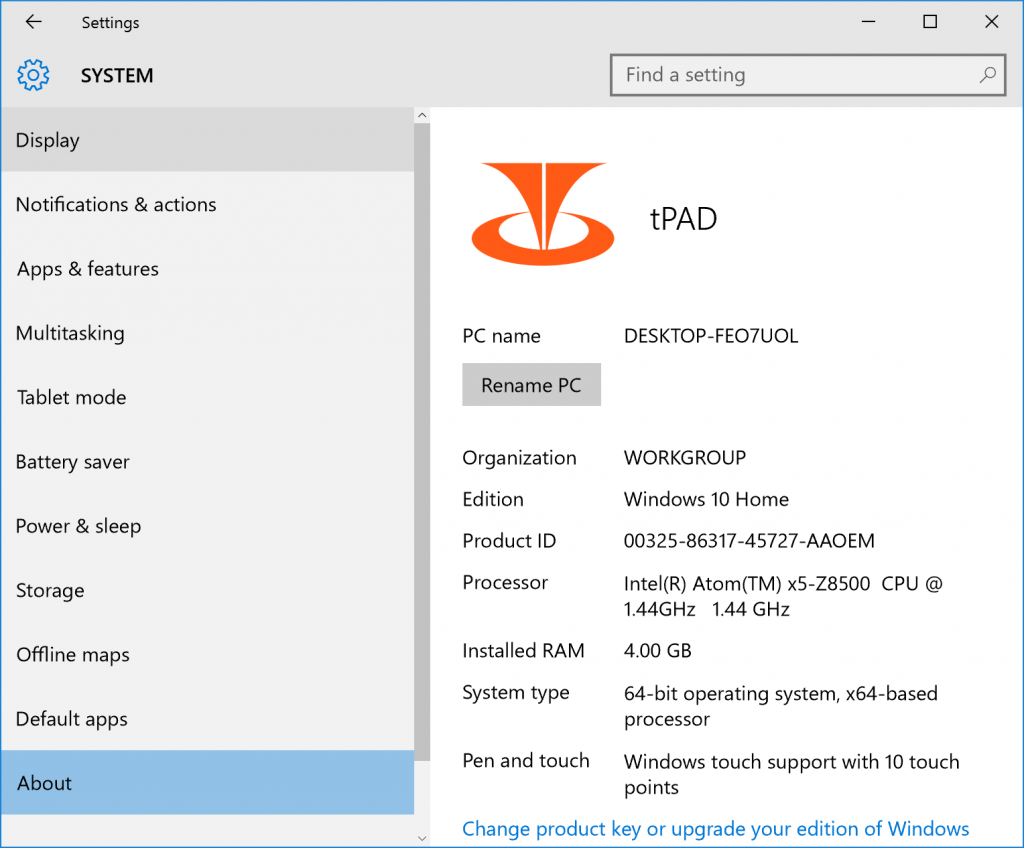Image resolution: width=1024 pixels, height=848 pixels.
Task: Click the sidebar scrollbar thumb
Action: click(422, 442)
